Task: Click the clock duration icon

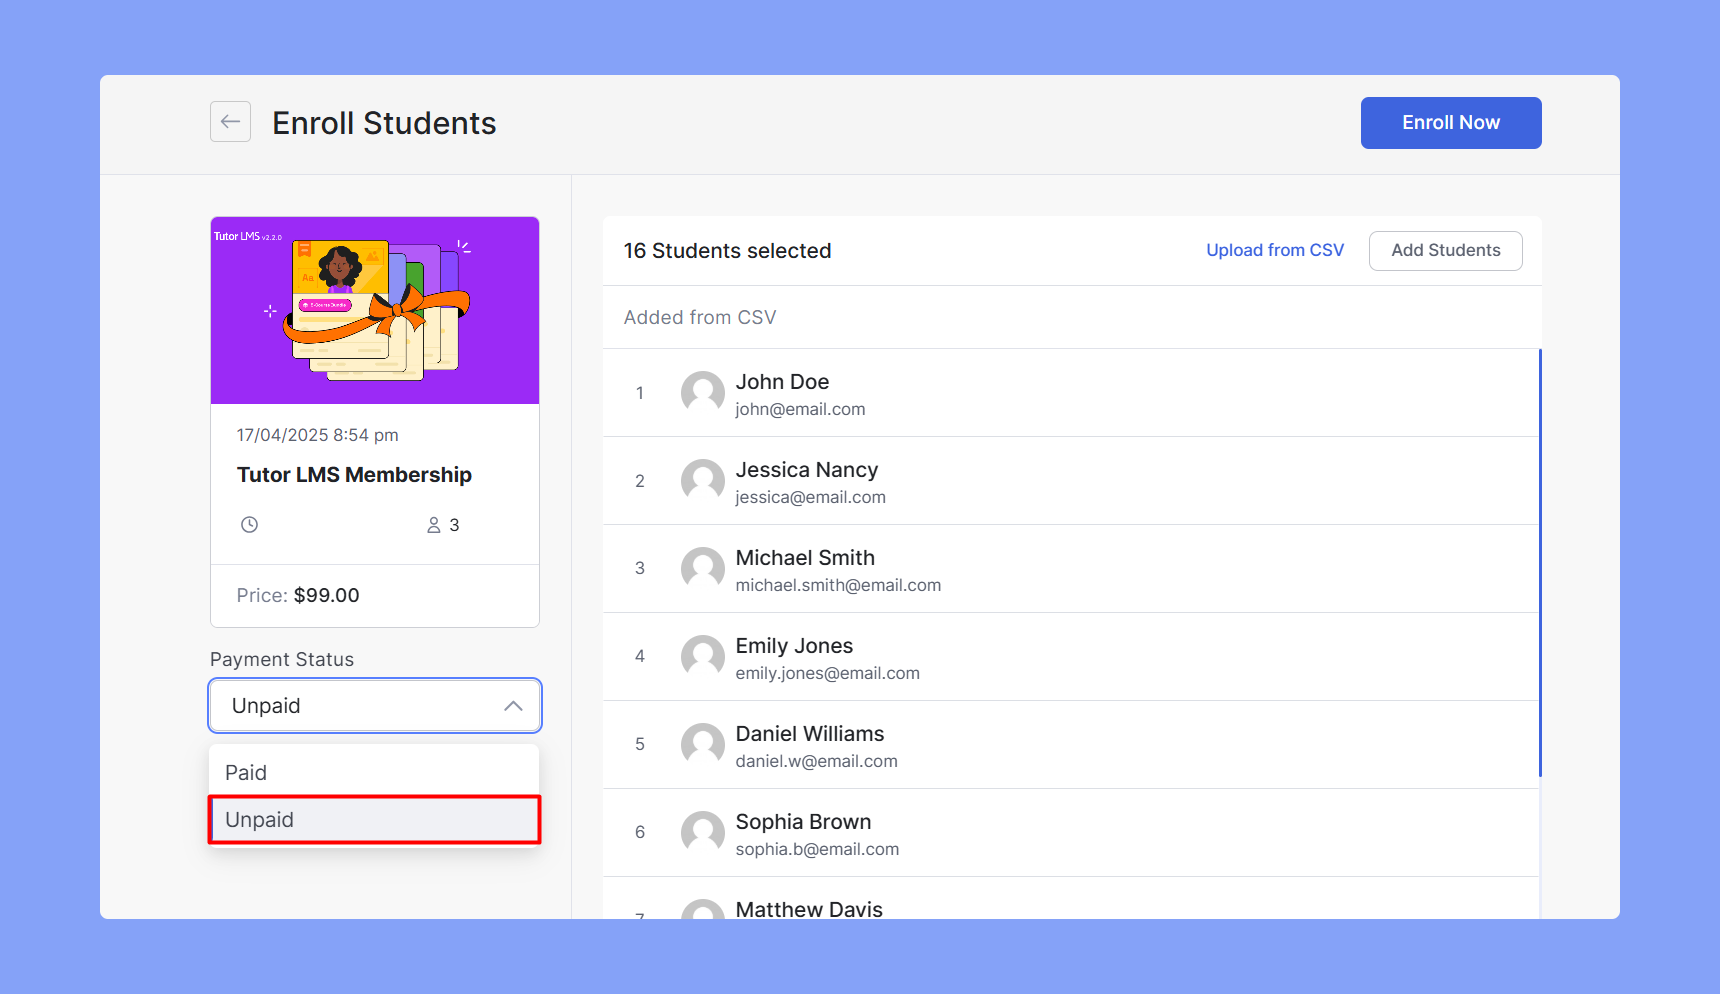Action: (250, 525)
